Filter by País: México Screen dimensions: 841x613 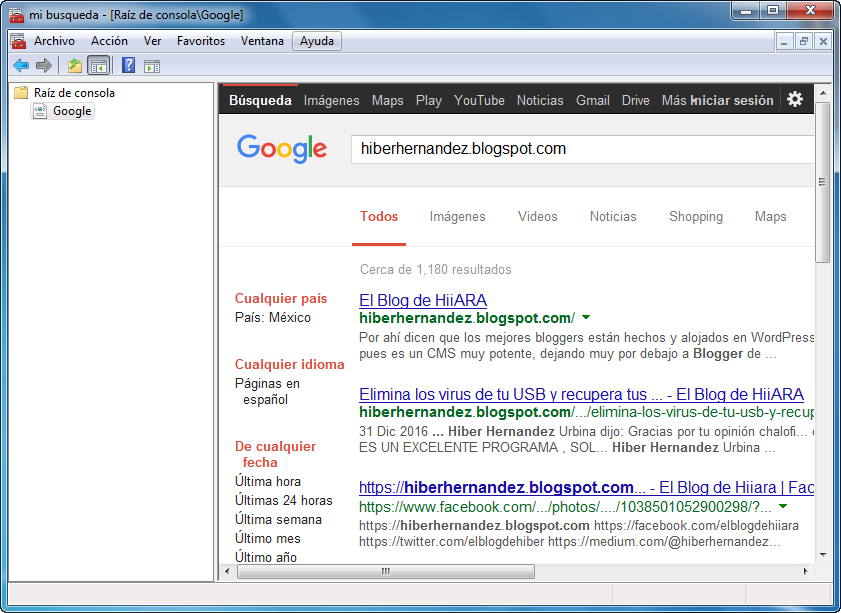(272, 317)
